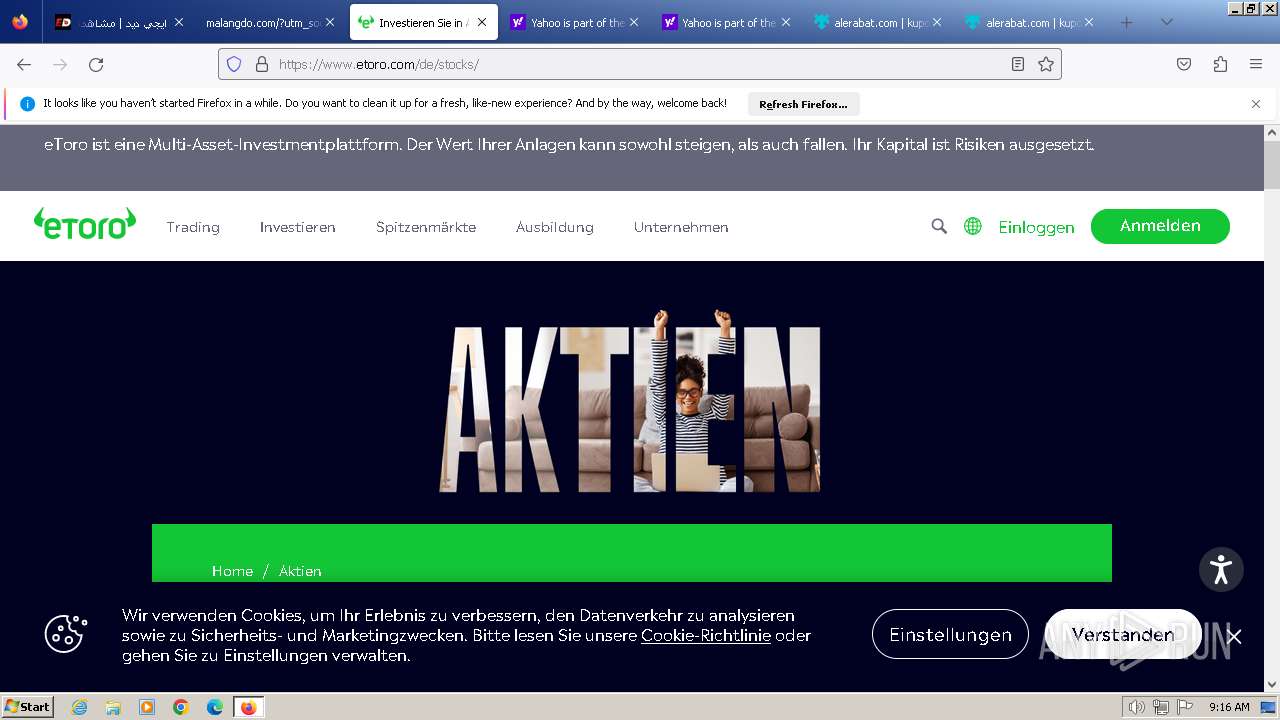
Task: Click the address bar URL field
Action: coord(640,64)
